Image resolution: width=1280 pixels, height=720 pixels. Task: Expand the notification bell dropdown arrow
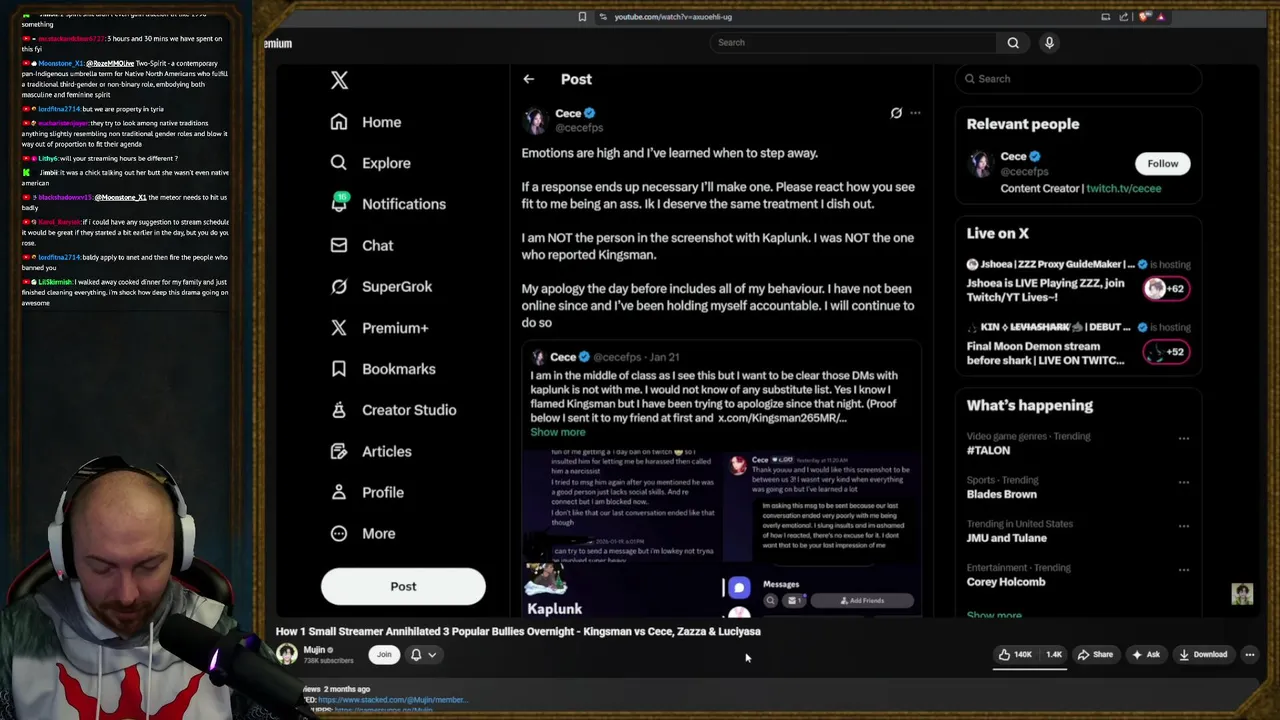[x=432, y=655]
